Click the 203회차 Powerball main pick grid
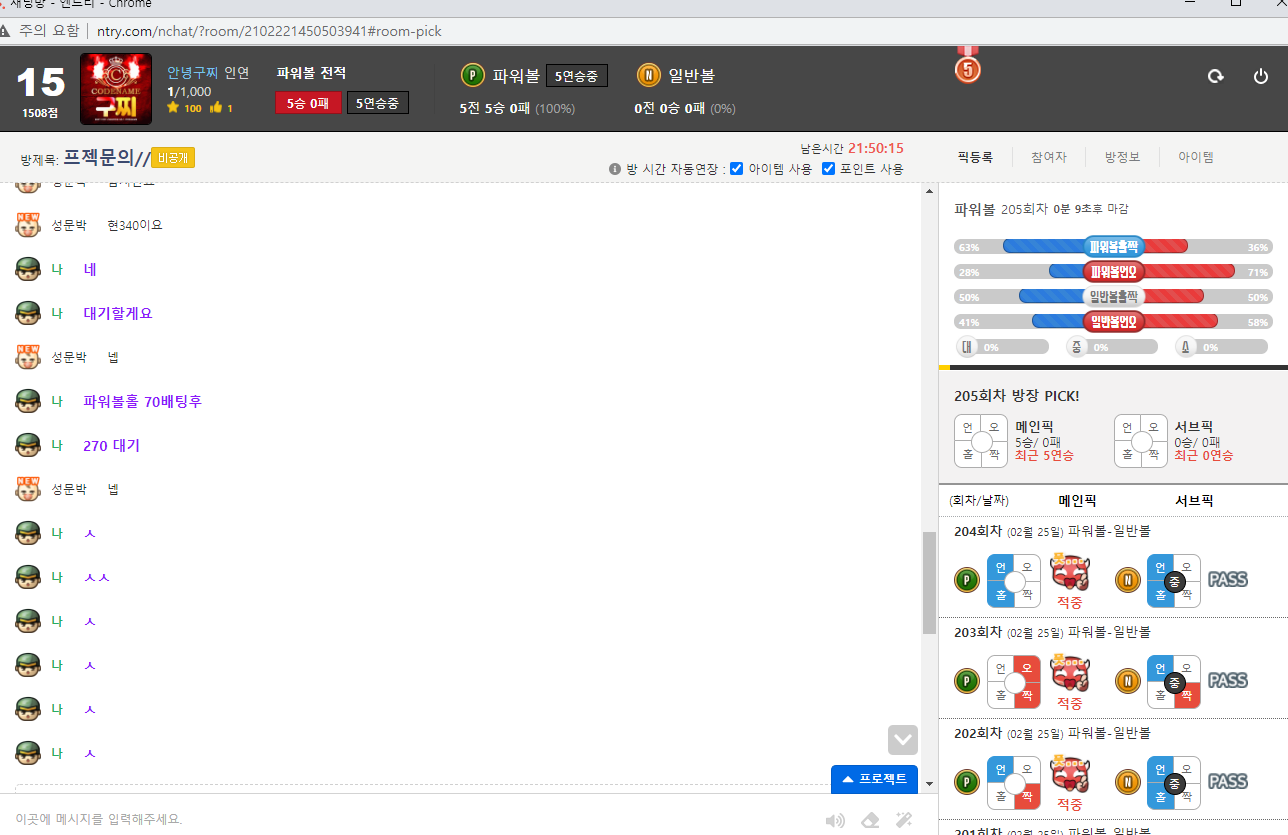The height and width of the screenshot is (835, 1288). [x=1014, y=682]
